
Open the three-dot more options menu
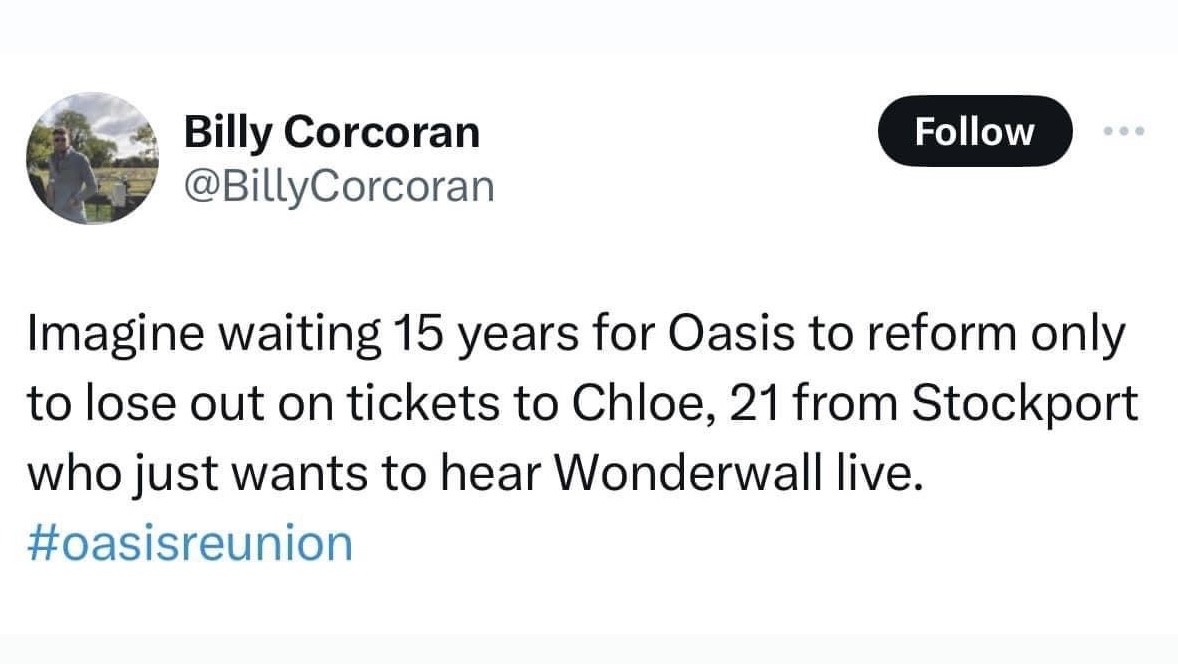[1121, 131]
